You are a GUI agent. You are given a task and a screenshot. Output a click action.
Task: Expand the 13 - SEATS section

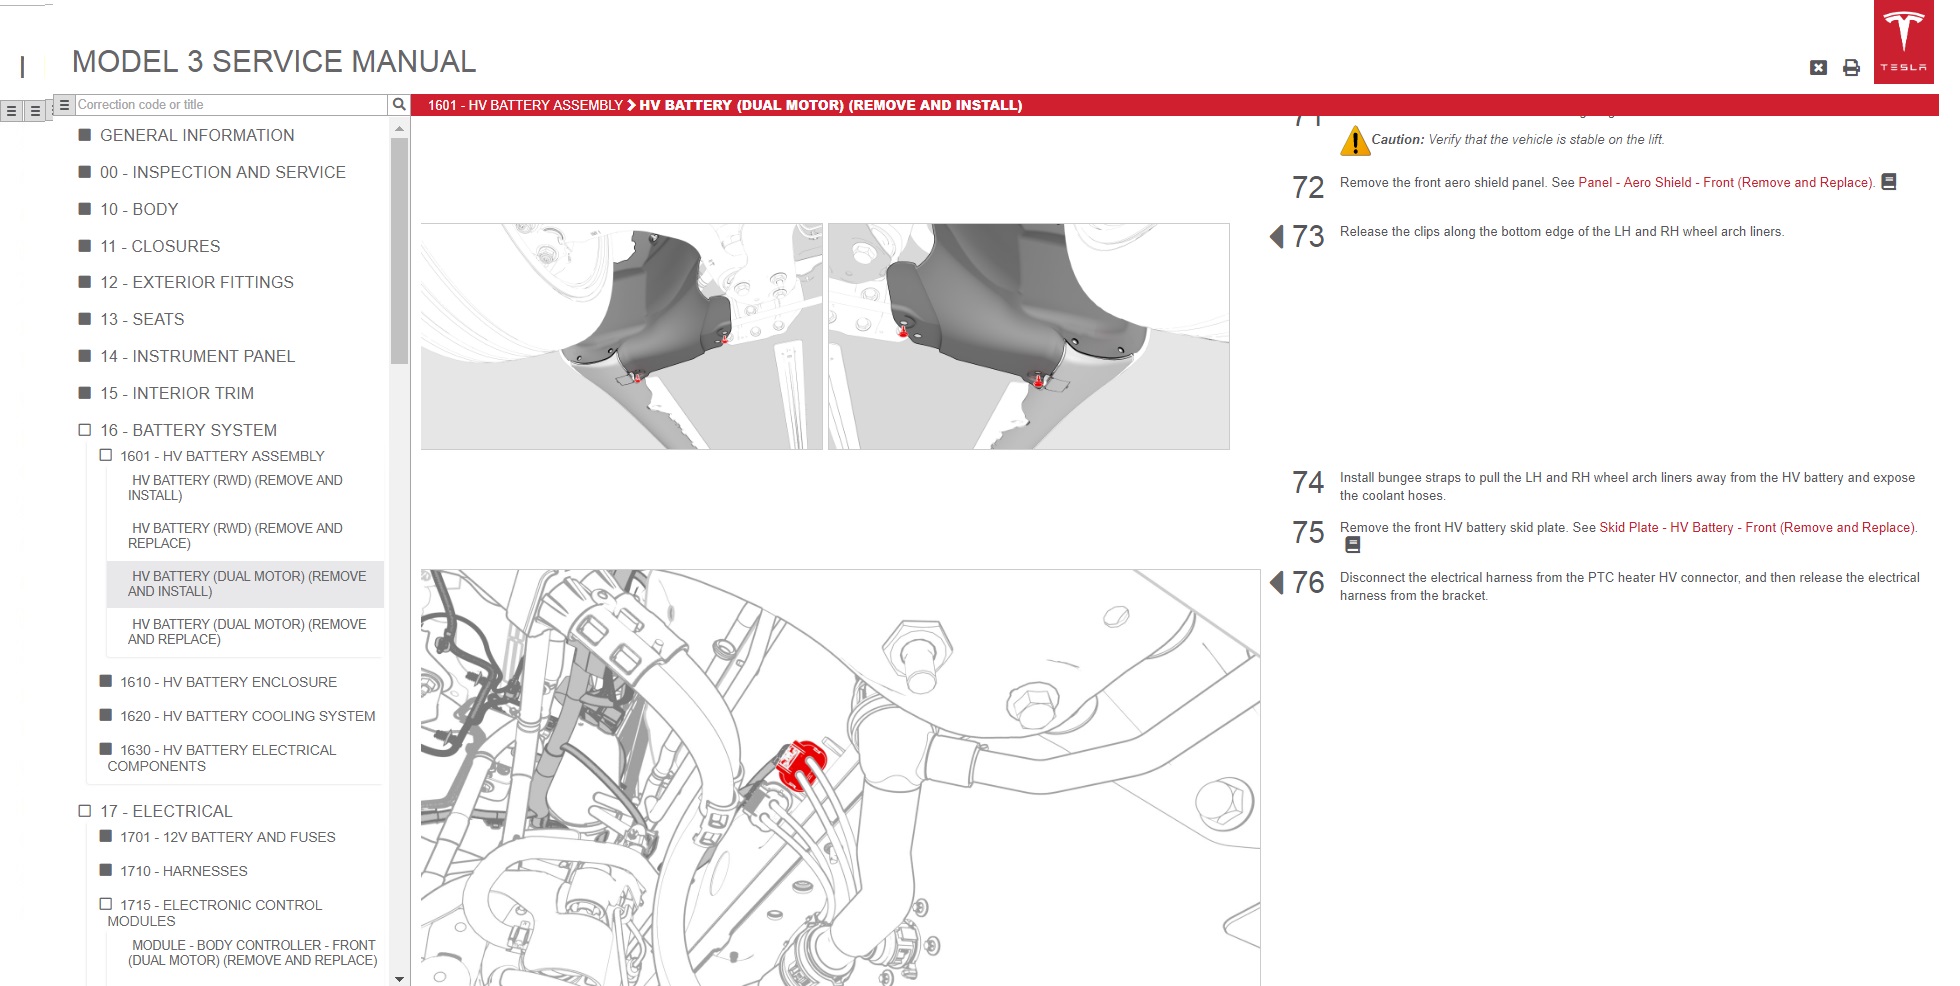(85, 319)
